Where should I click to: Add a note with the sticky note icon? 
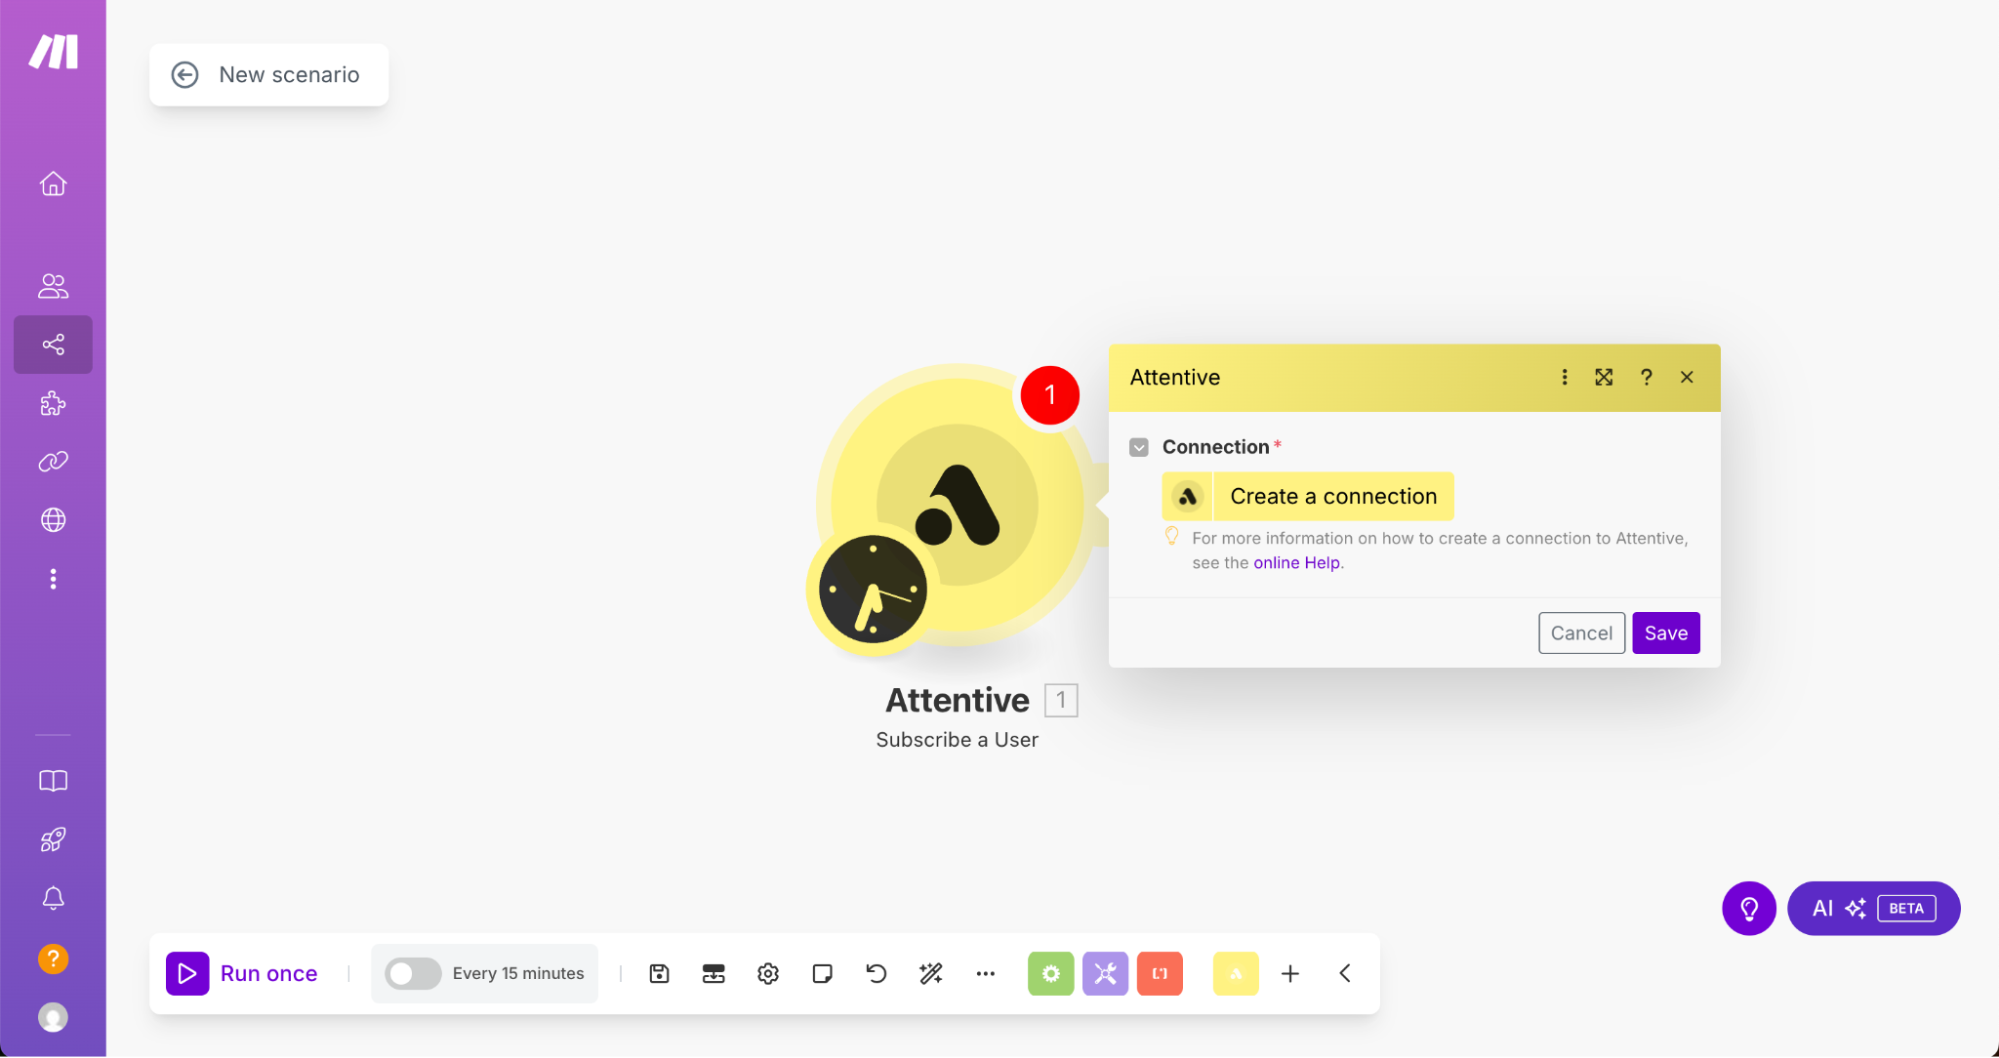click(x=822, y=974)
